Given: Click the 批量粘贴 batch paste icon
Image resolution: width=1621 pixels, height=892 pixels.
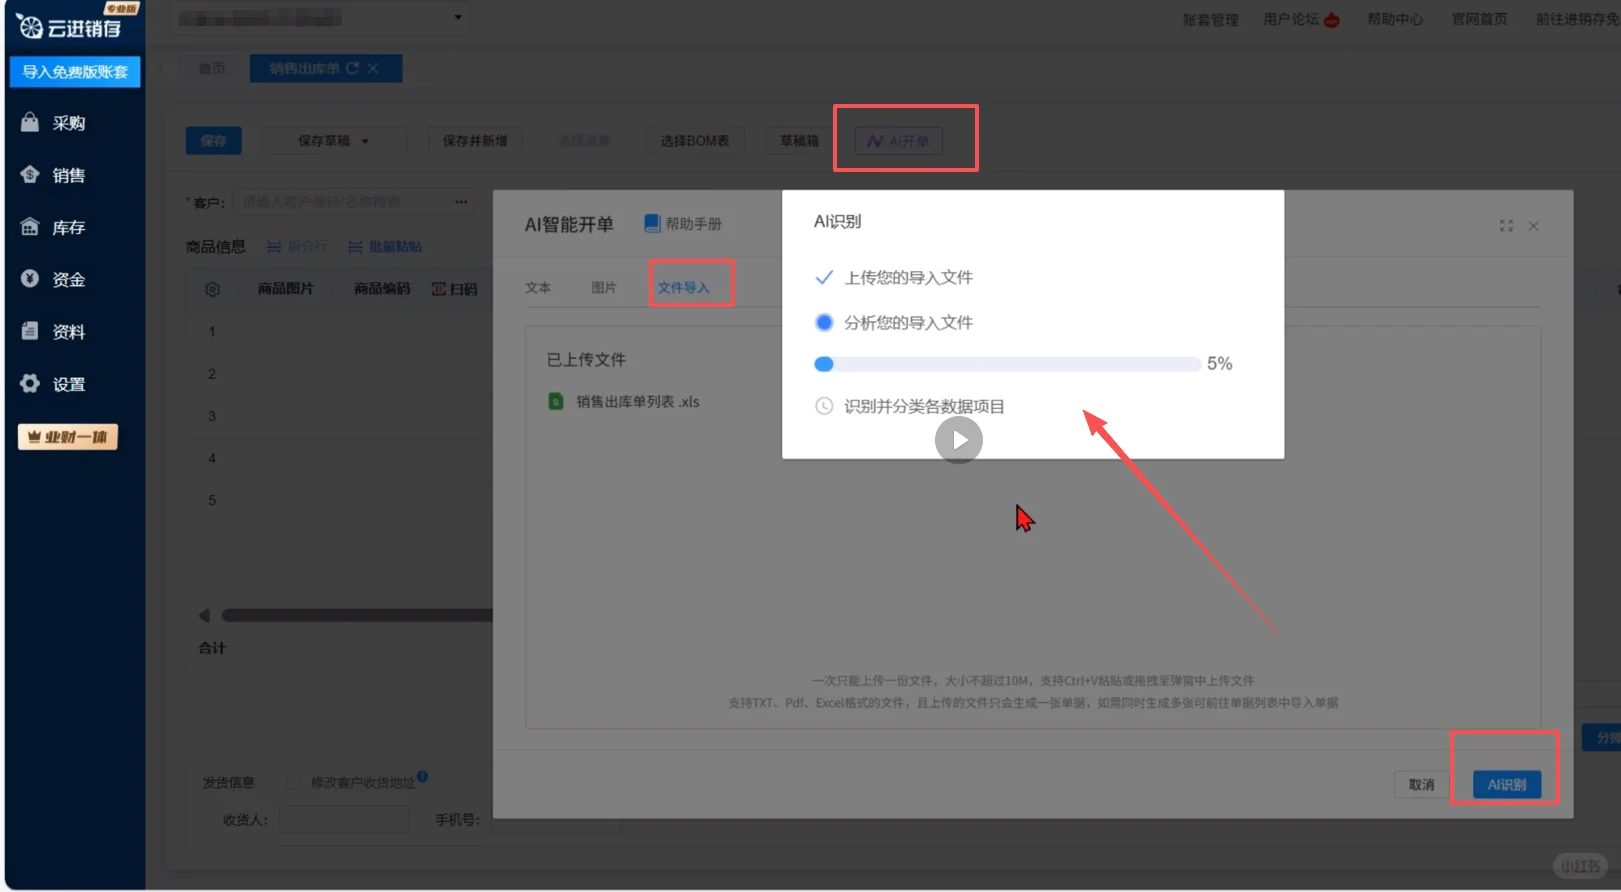Looking at the screenshot, I should (355, 246).
